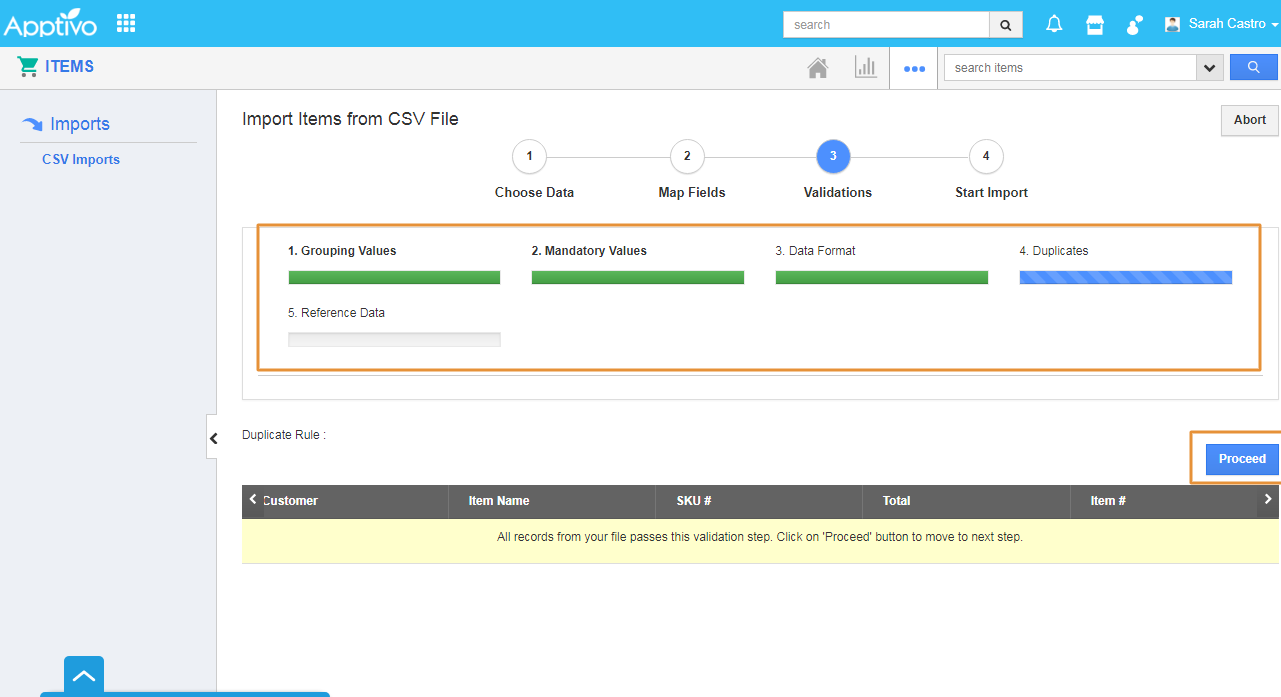The image size is (1281, 697).
Task: Open the app store icon
Action: pos(1095,24)
